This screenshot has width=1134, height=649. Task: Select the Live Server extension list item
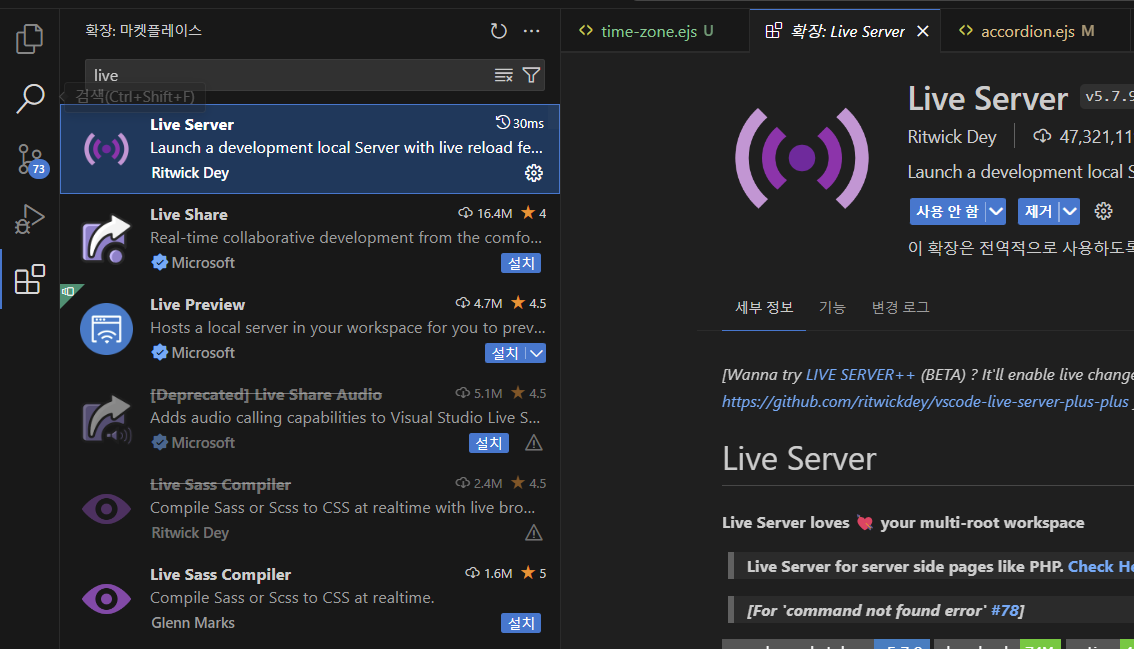click(x=310, y=149)
